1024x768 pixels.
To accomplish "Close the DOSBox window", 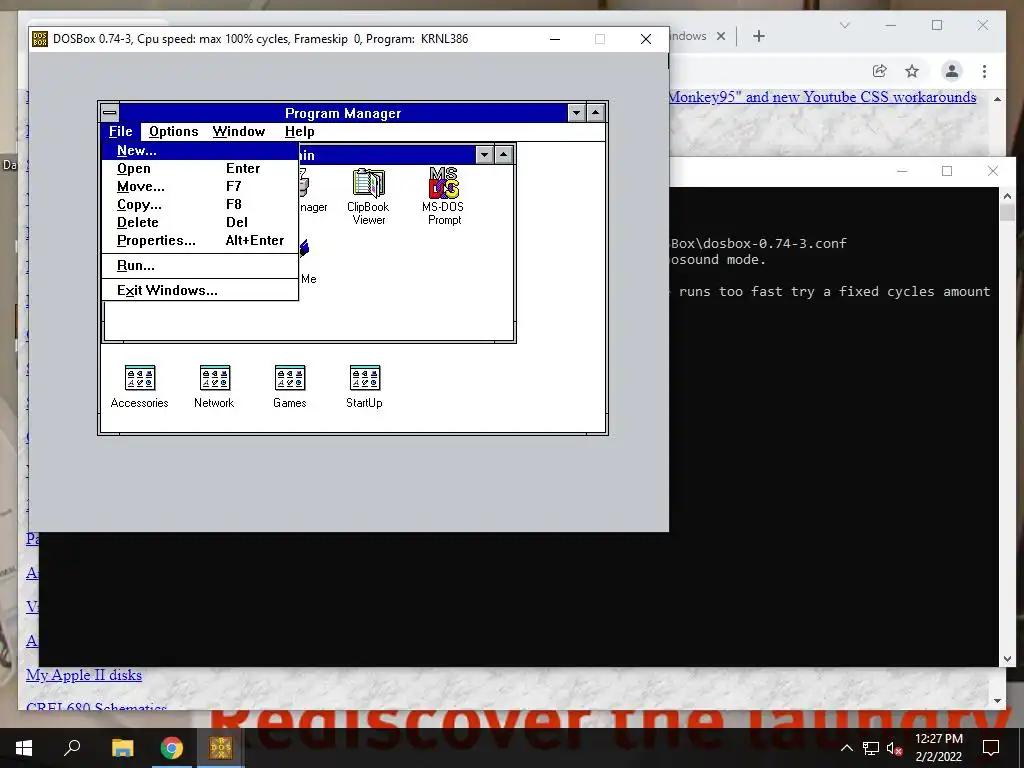I will (646, 39).
